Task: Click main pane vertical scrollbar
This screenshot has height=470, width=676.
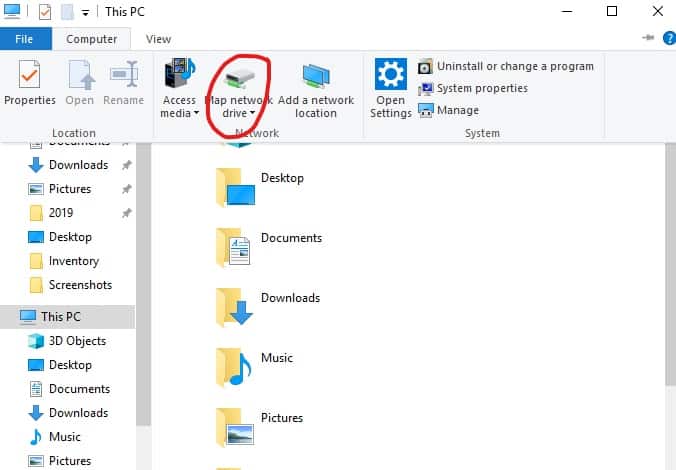Action: (x=670, y=264)
